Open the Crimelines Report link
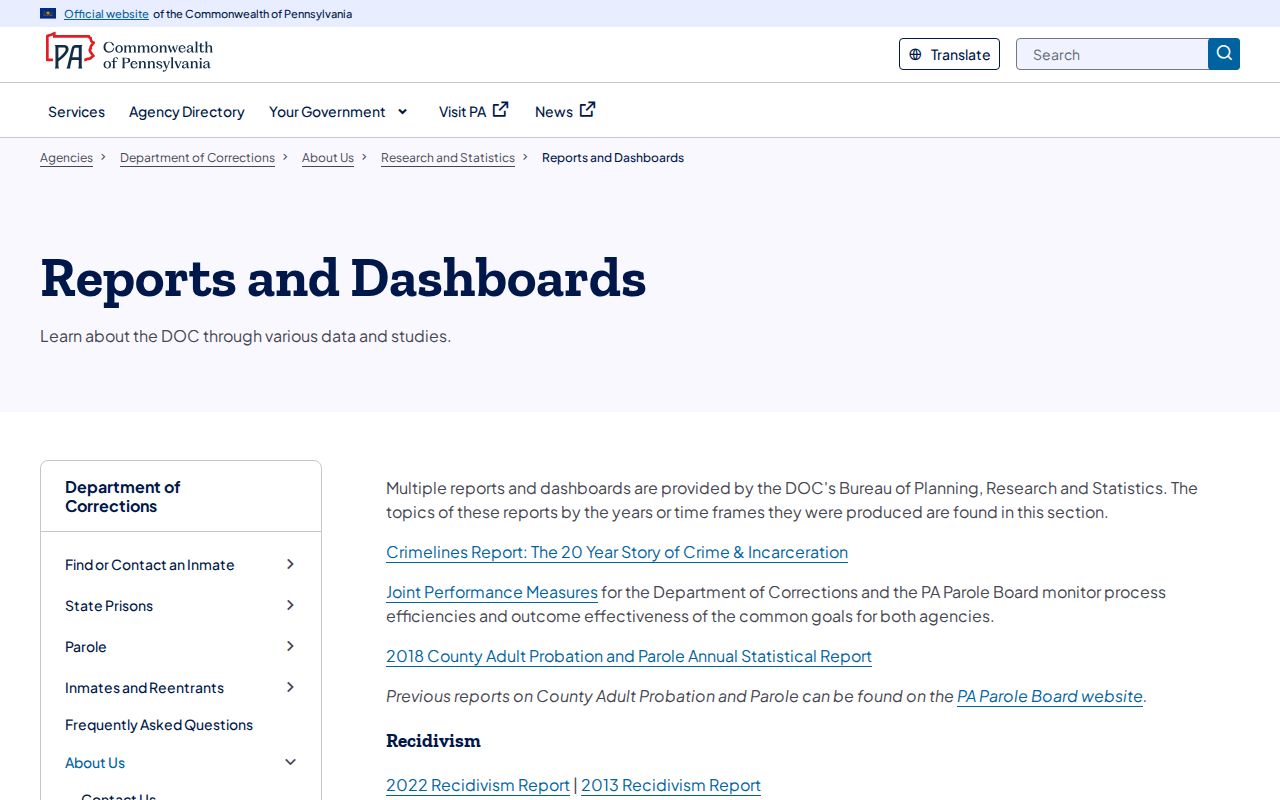Viewport: 1280px width, 800px height. tap(617, 552)
